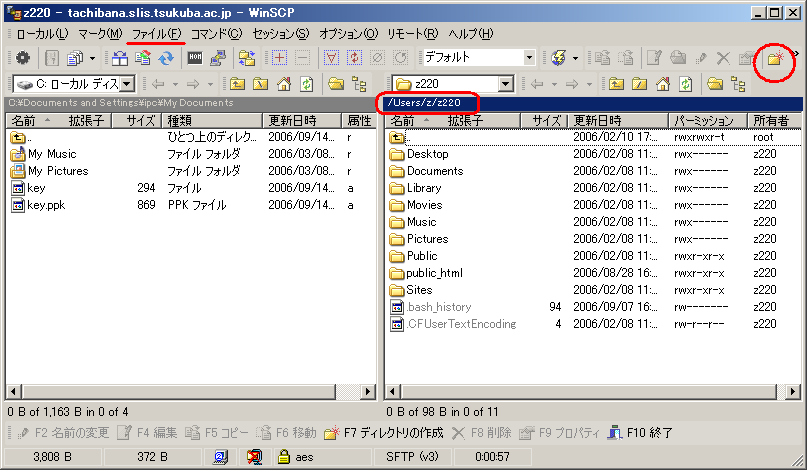Click F10 終了 button

point(640,433)
